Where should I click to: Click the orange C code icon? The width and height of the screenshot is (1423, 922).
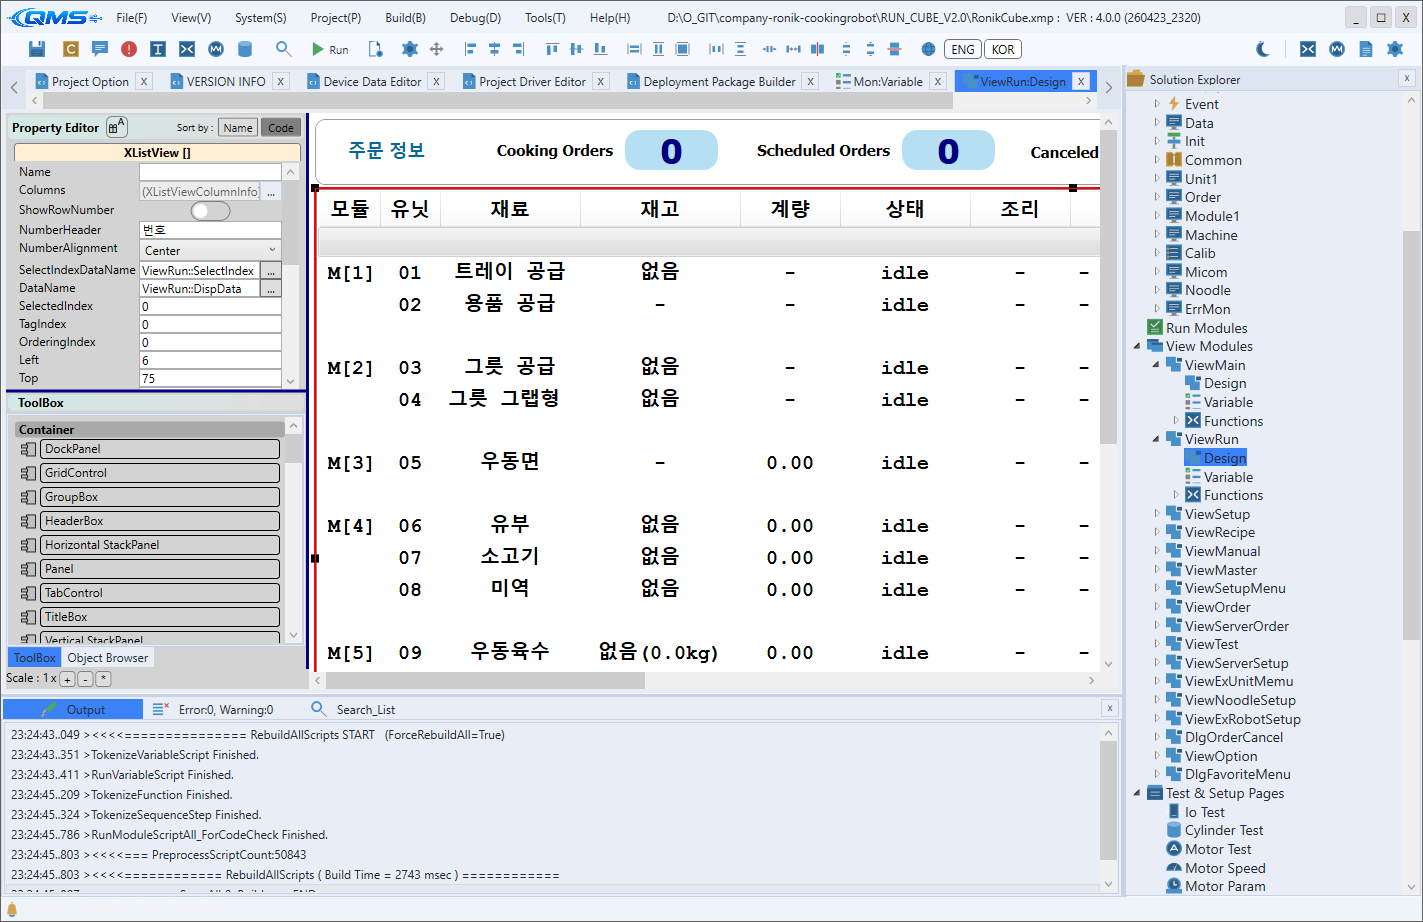tap(70, 49)
